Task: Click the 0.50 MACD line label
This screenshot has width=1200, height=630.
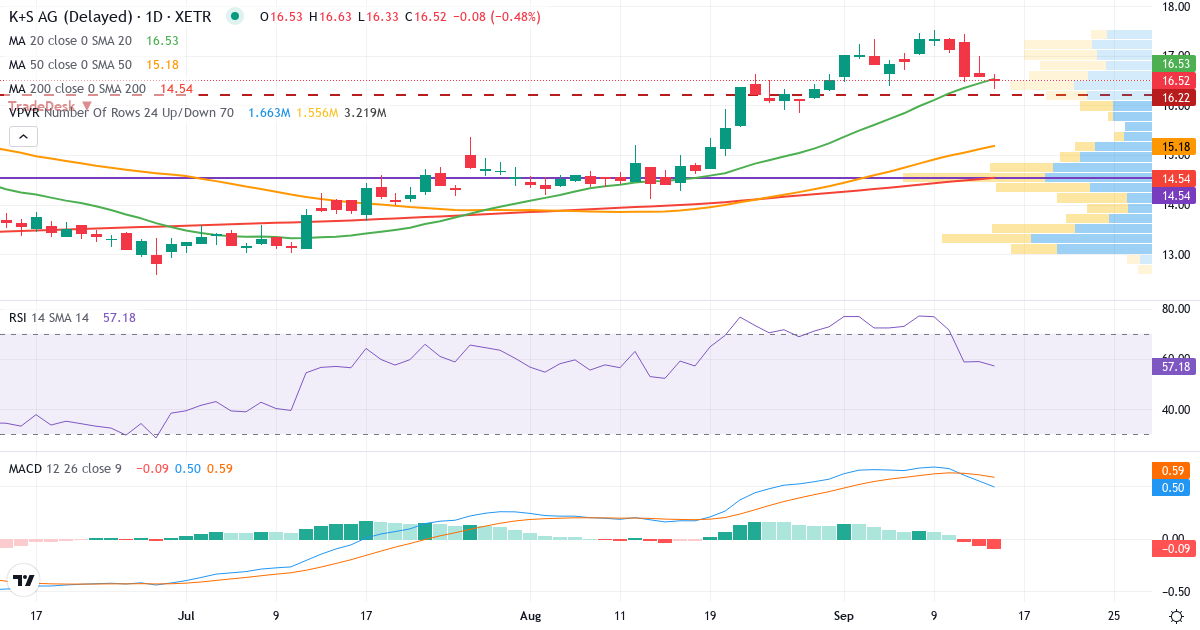Action: (1176, 487)
